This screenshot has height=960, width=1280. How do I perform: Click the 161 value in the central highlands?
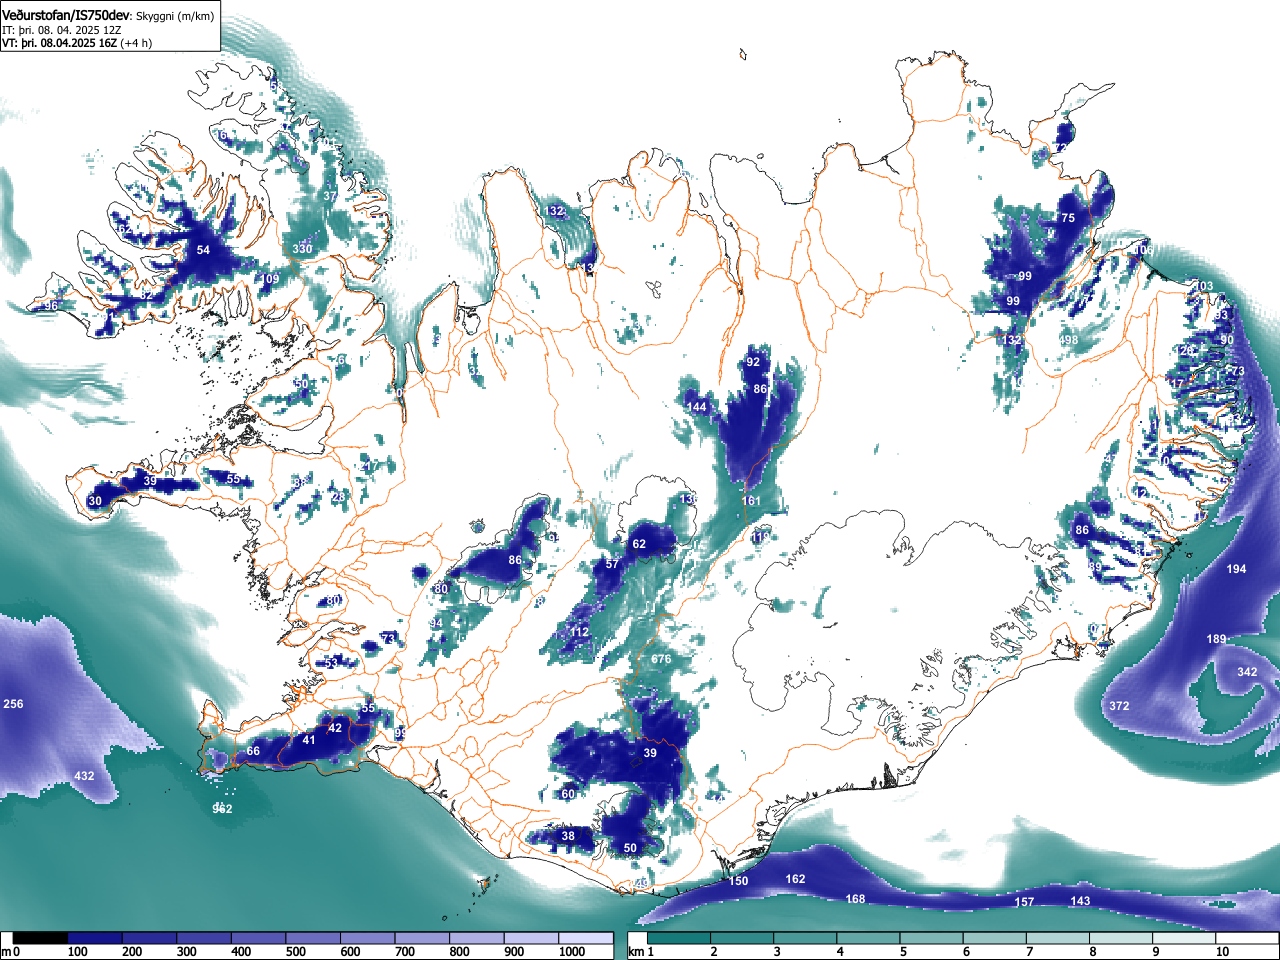coord(752,501)
